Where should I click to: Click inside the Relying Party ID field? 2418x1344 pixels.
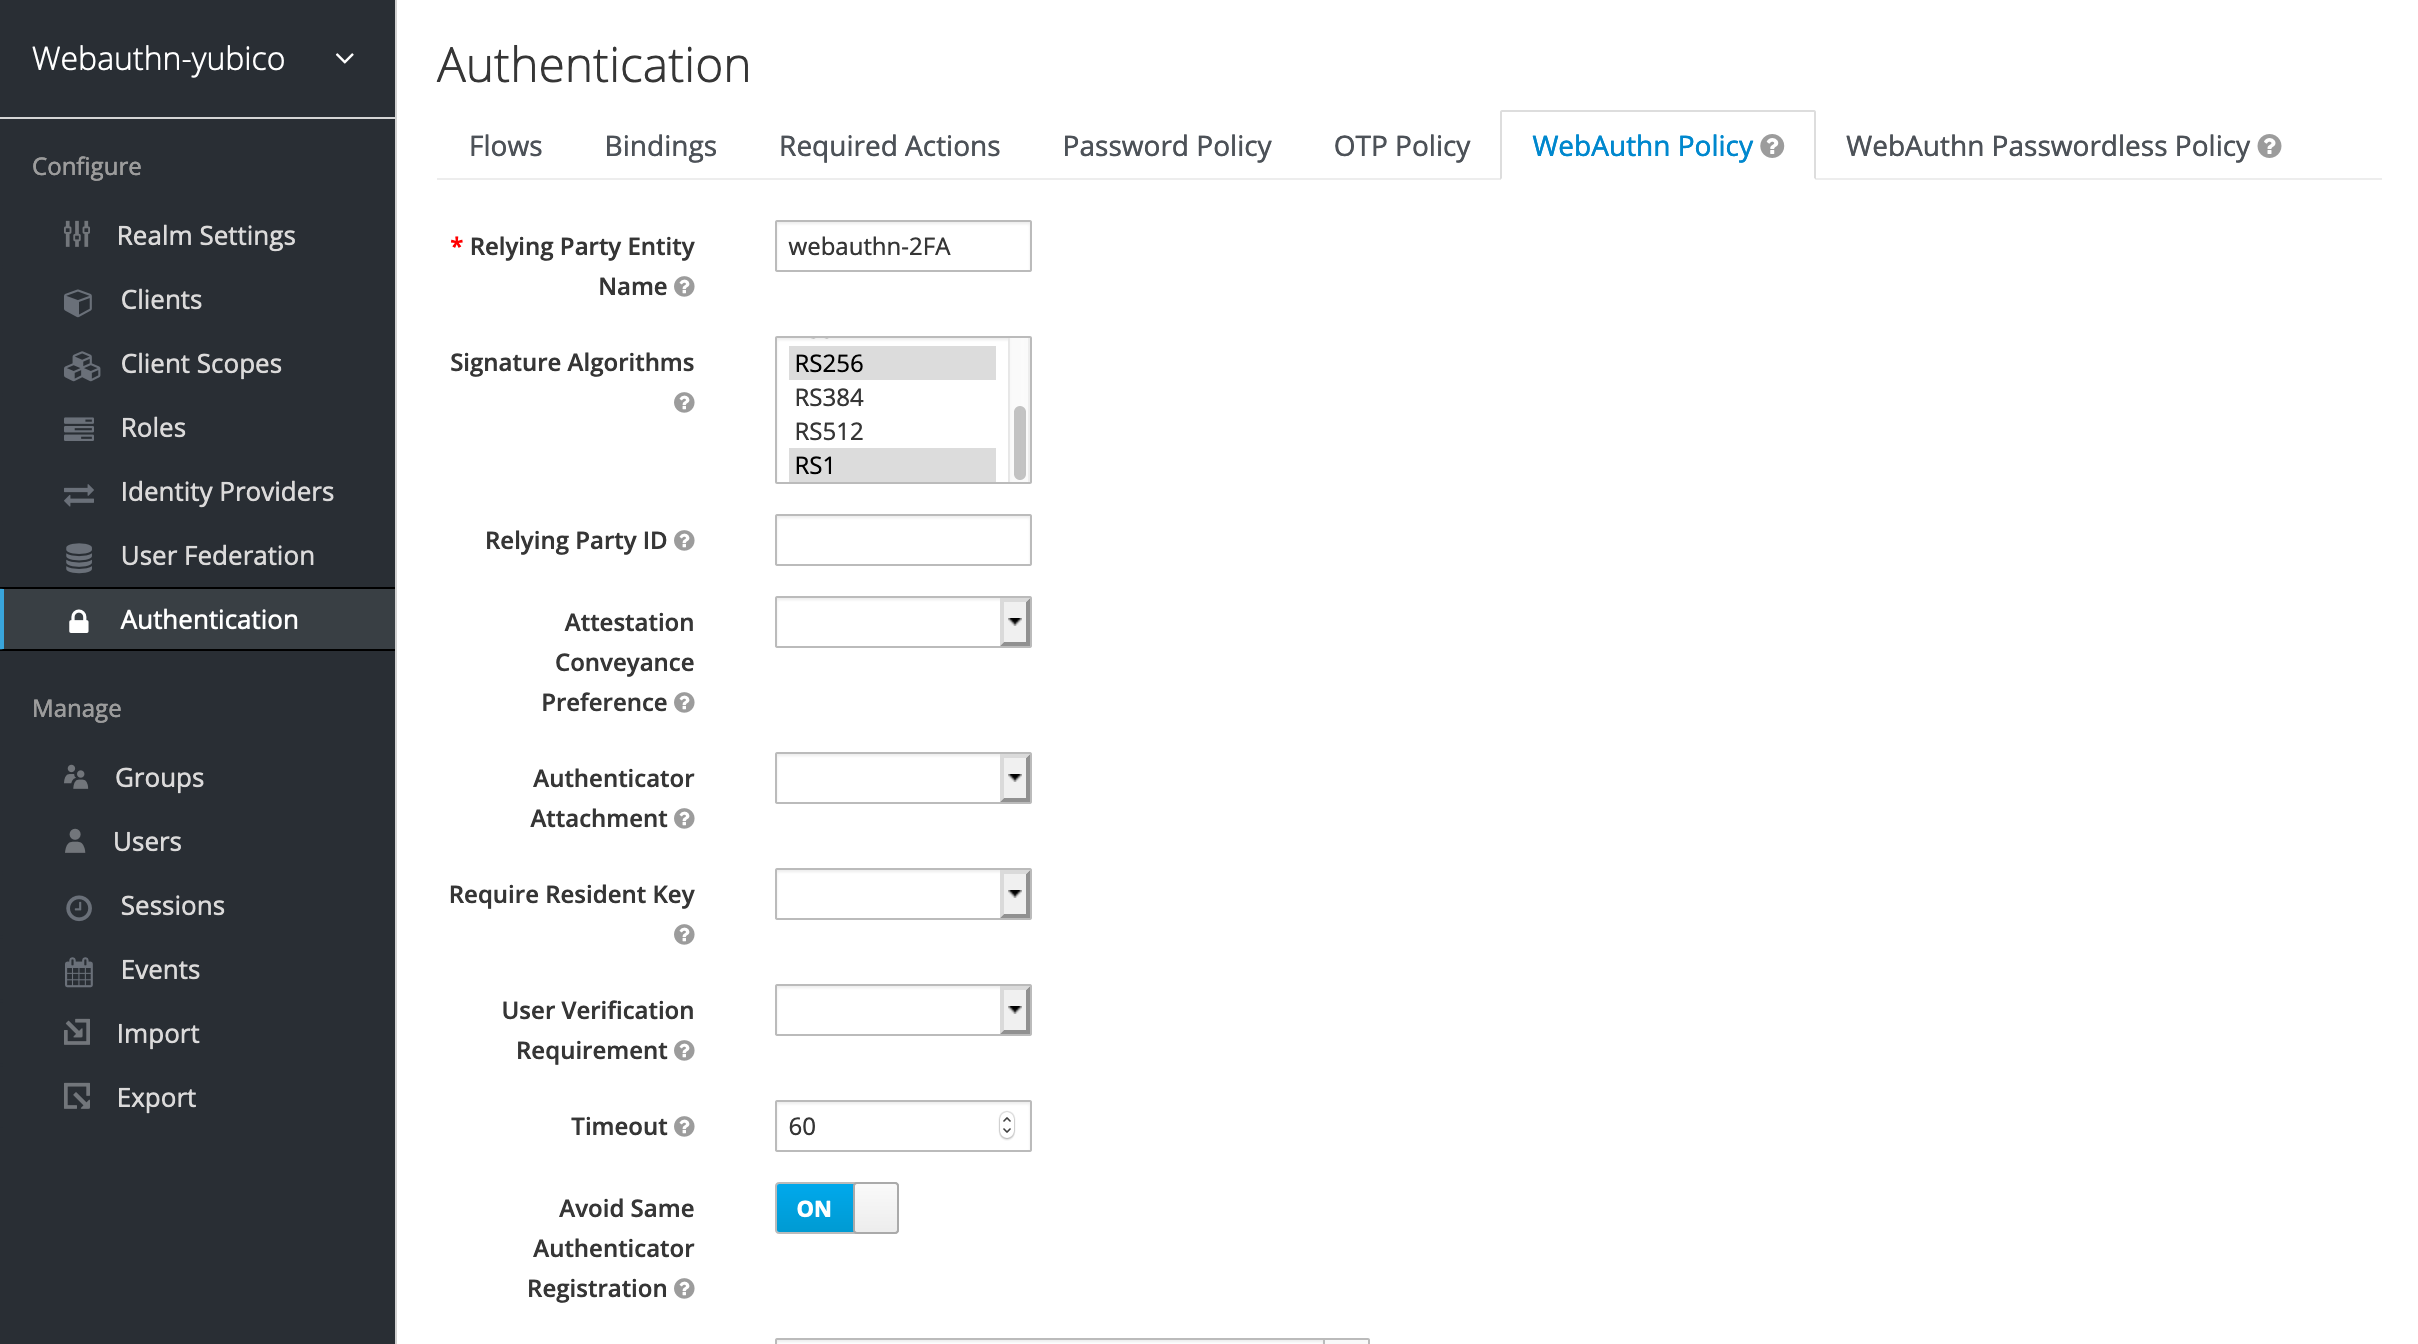901,539
